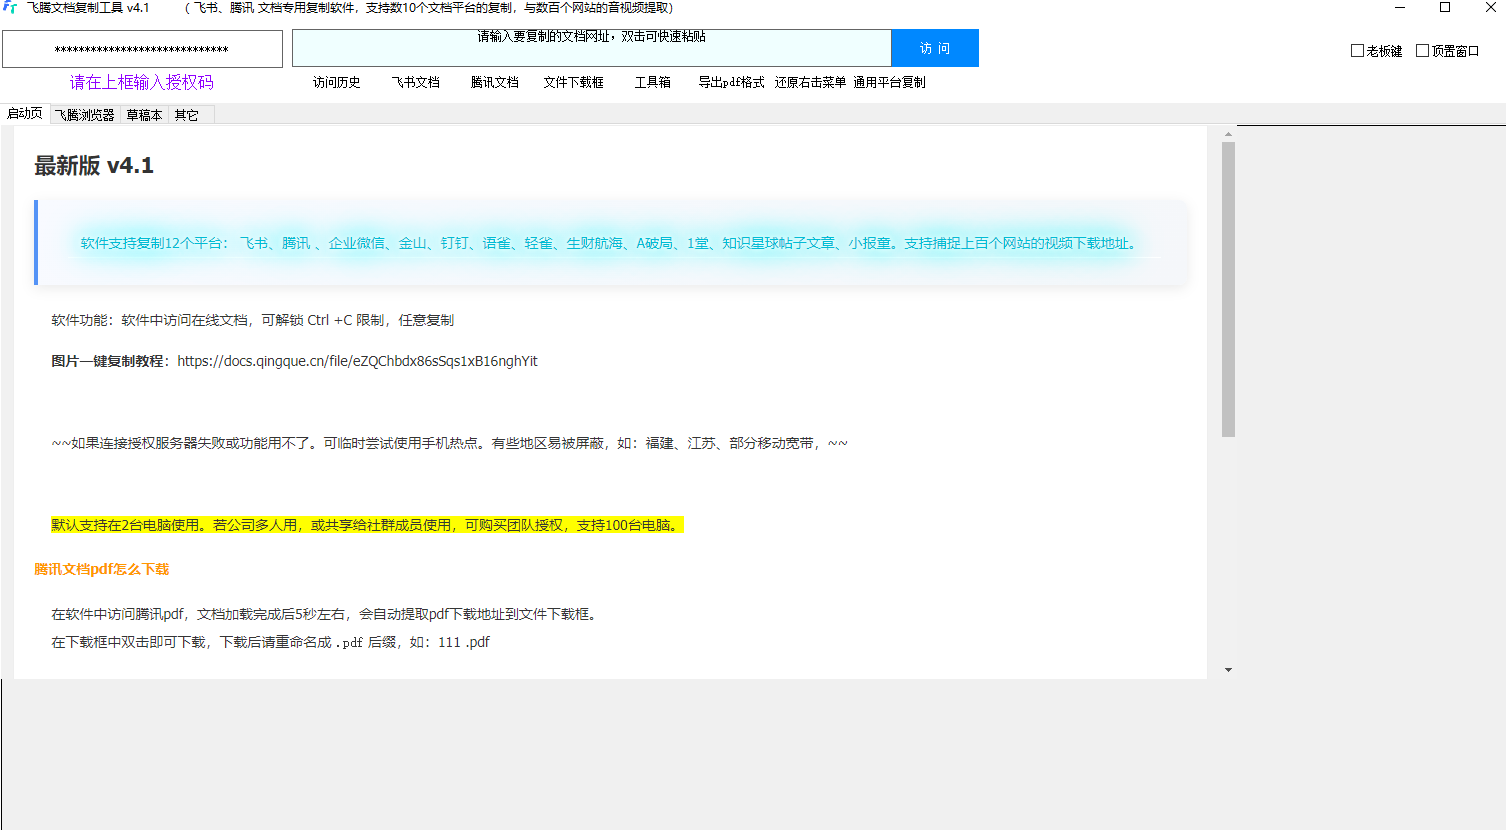Viewport: 1506px width, 830px height.
Task: Click 通用平台复制 in the toolbar
Action: (x=889, y=82)
